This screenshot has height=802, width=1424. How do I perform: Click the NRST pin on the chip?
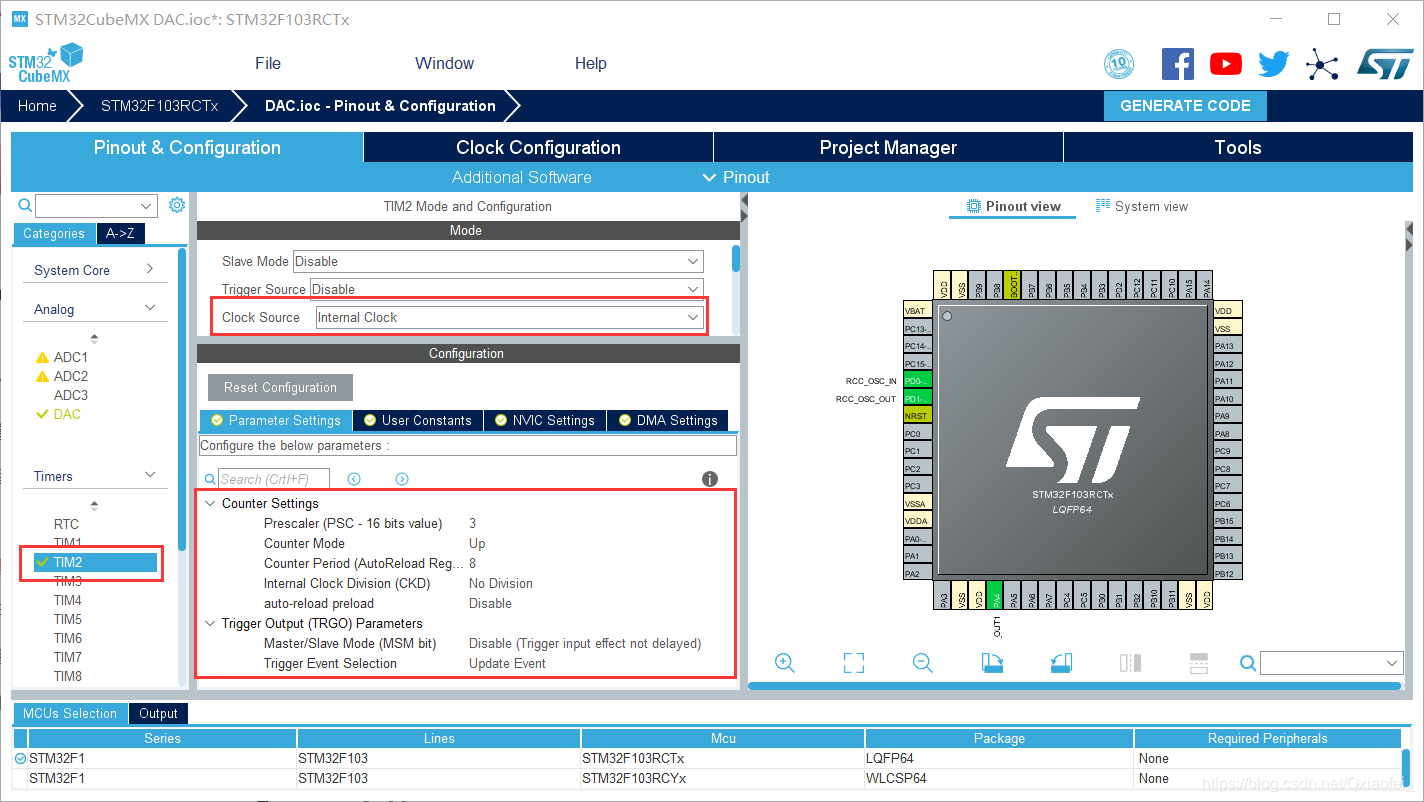[917, 415]
